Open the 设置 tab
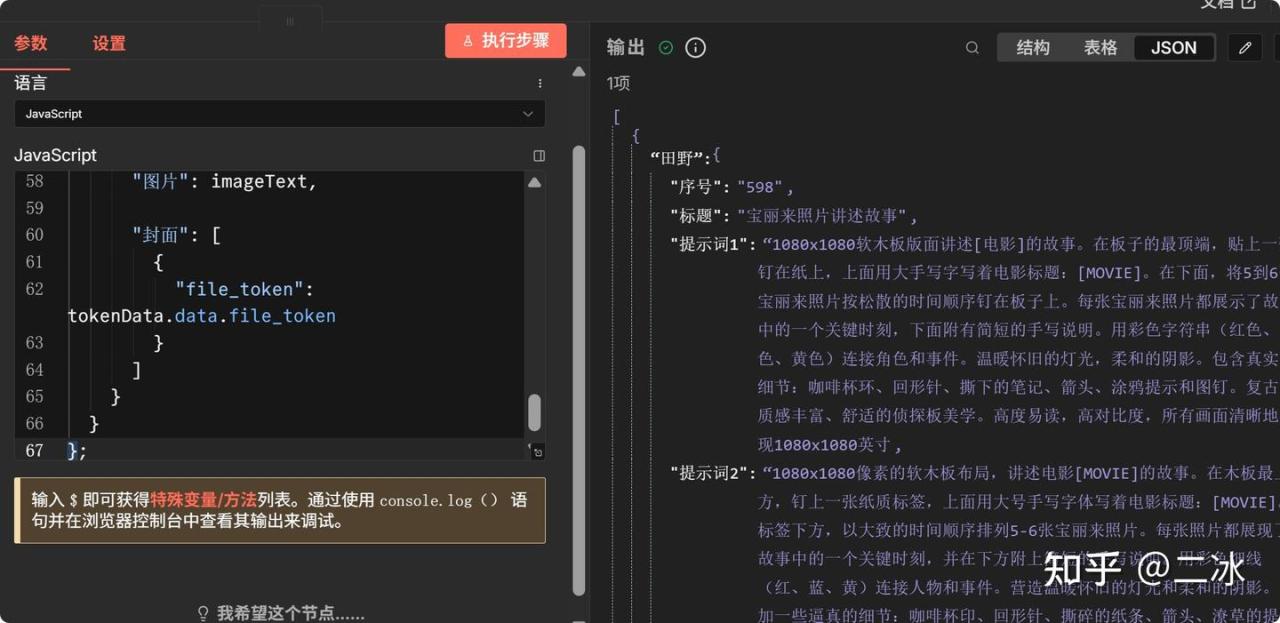 click(x=109, y=43)
